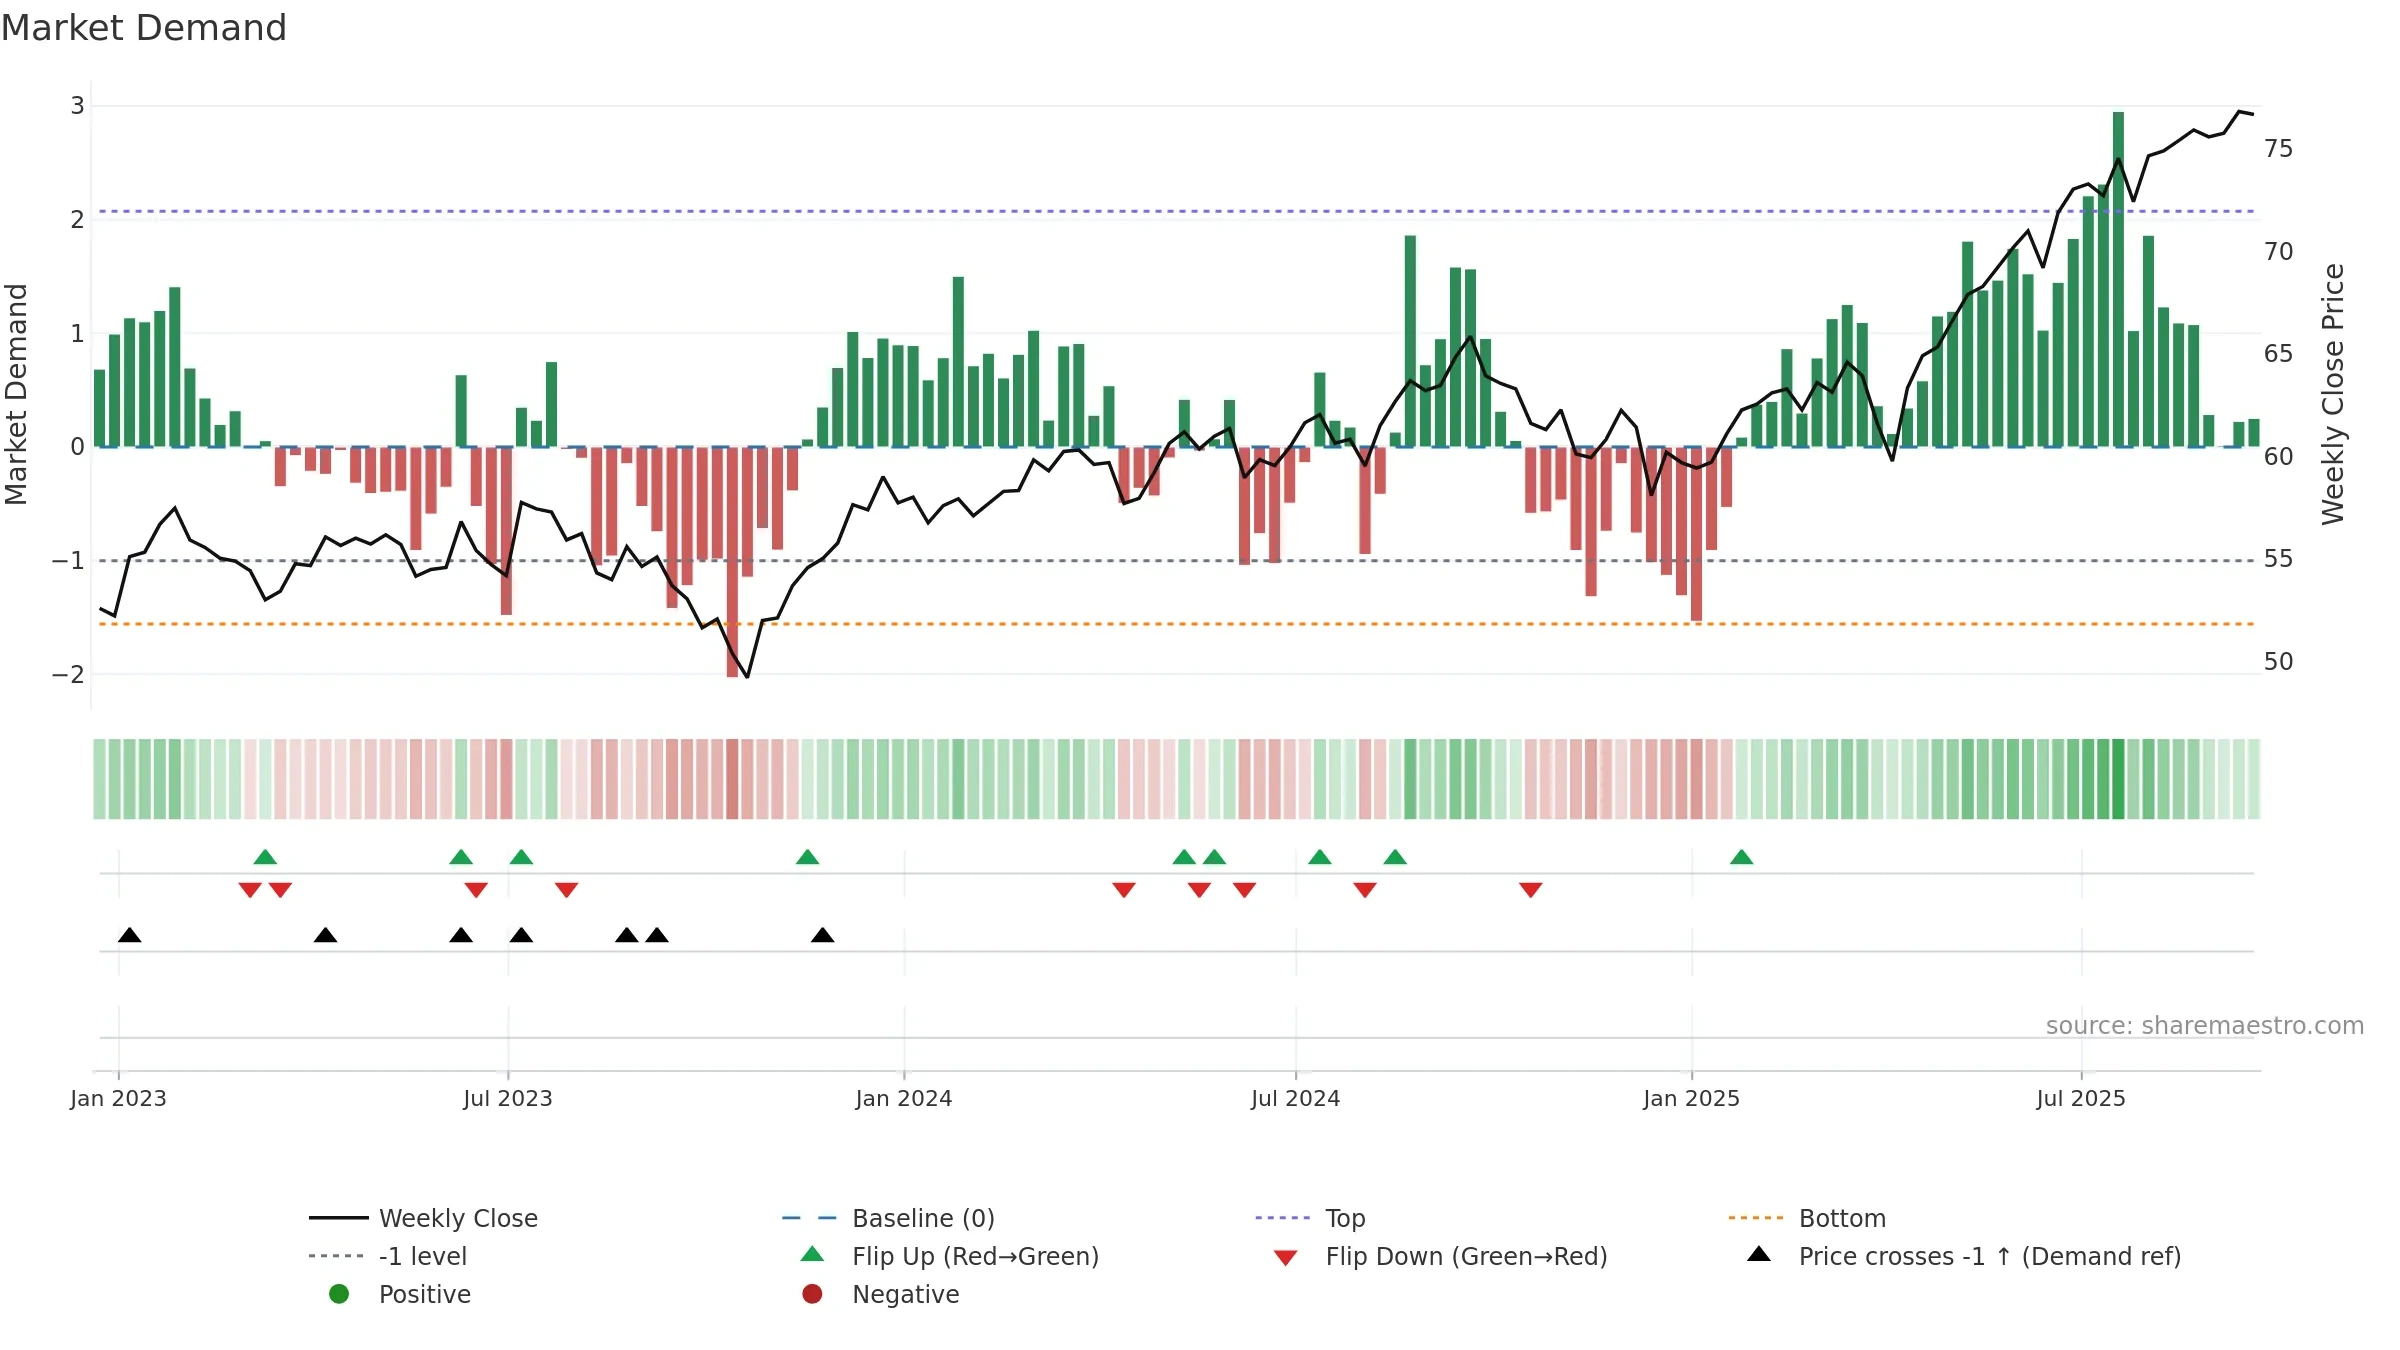Click the Weekly Close black line legend symbol

tap(339, 1218)
